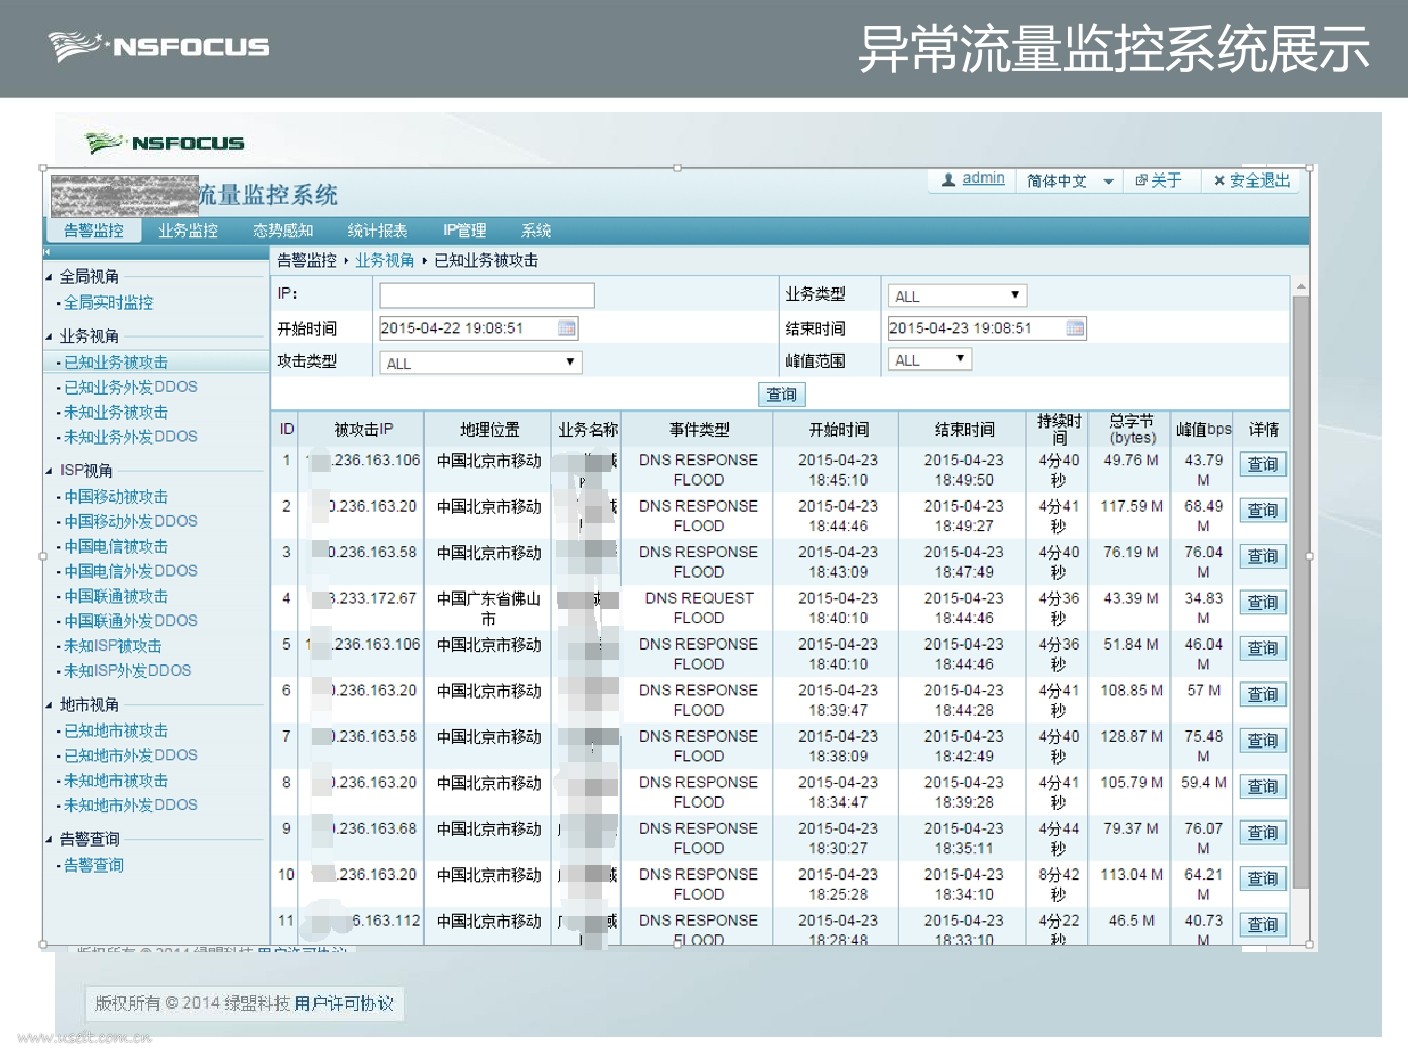Select 未知ISP被攻击 in sidebar
This screenshot has width=1408, height=1056.
(112, 646)
